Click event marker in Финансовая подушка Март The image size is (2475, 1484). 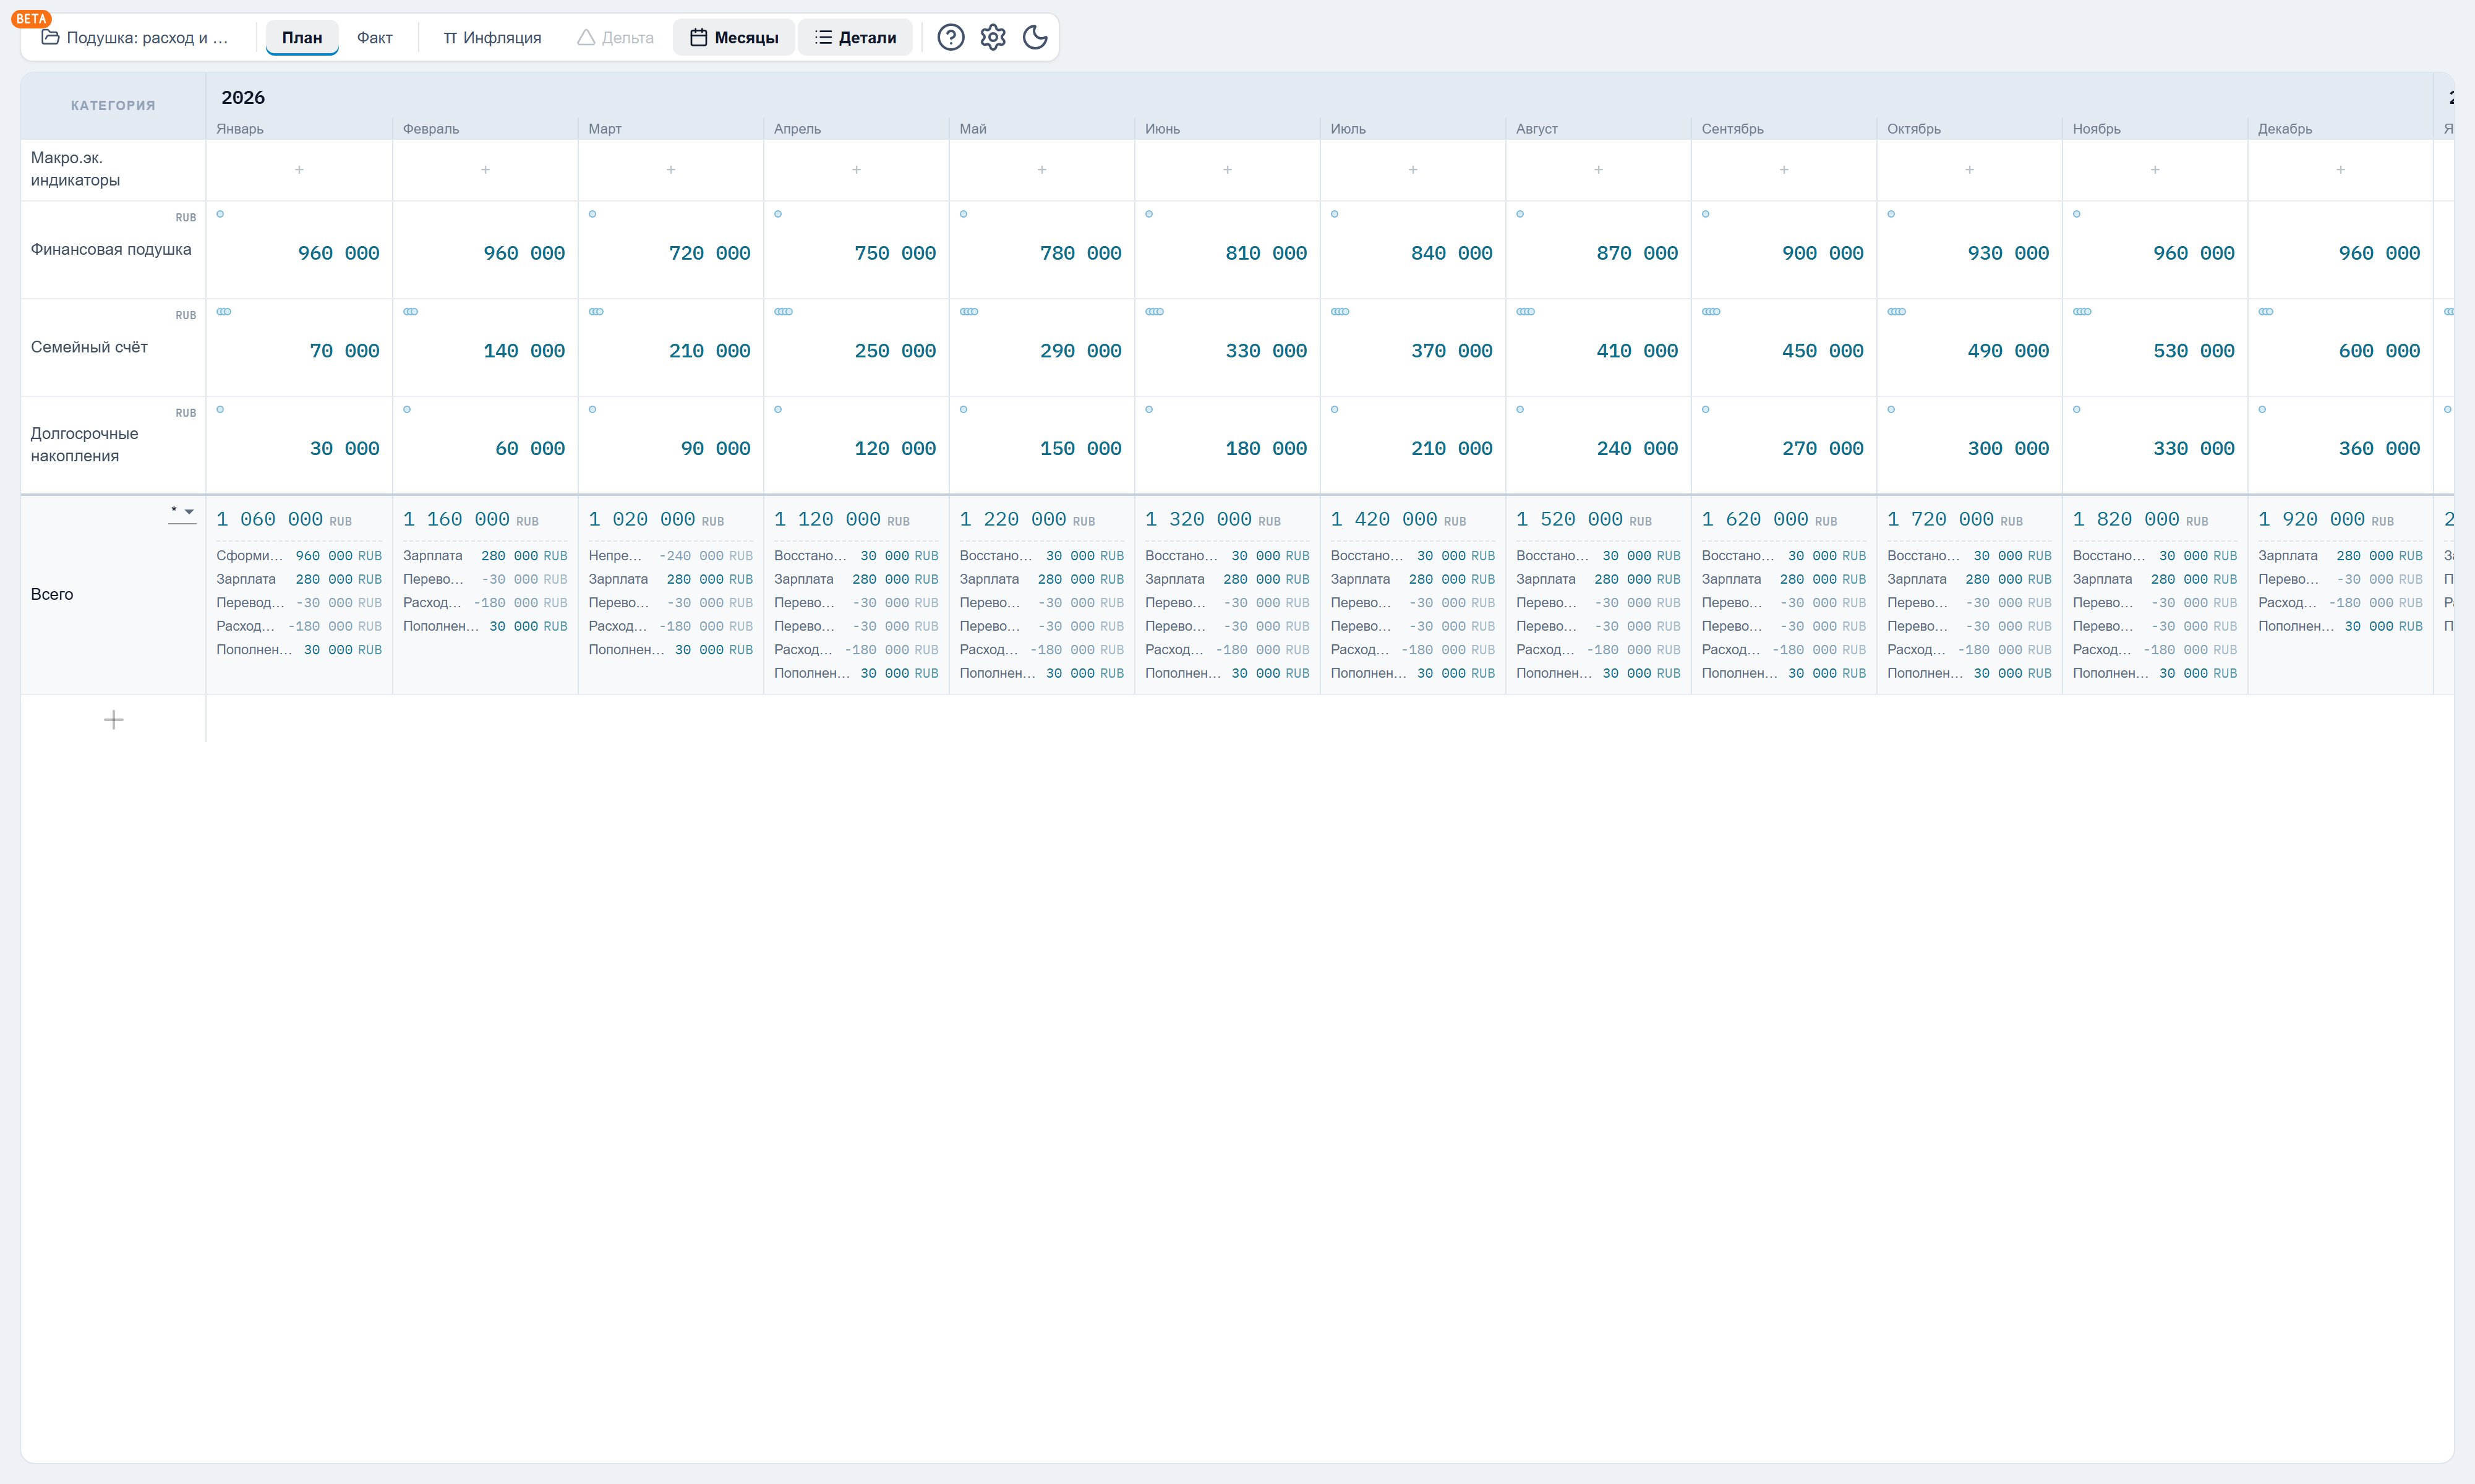pos(592,214)
